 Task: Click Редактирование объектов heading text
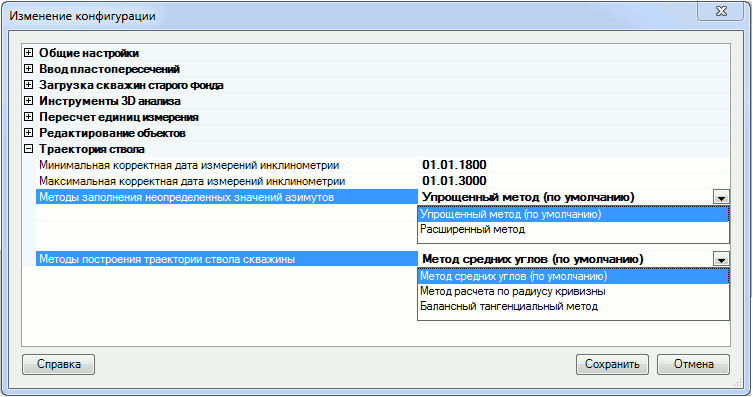pos(112,133)
